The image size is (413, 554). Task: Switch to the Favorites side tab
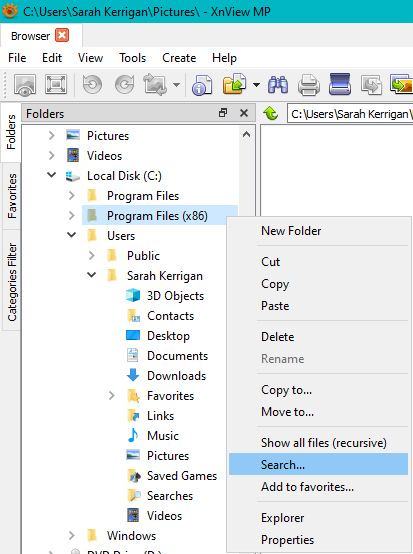[11, 196]
